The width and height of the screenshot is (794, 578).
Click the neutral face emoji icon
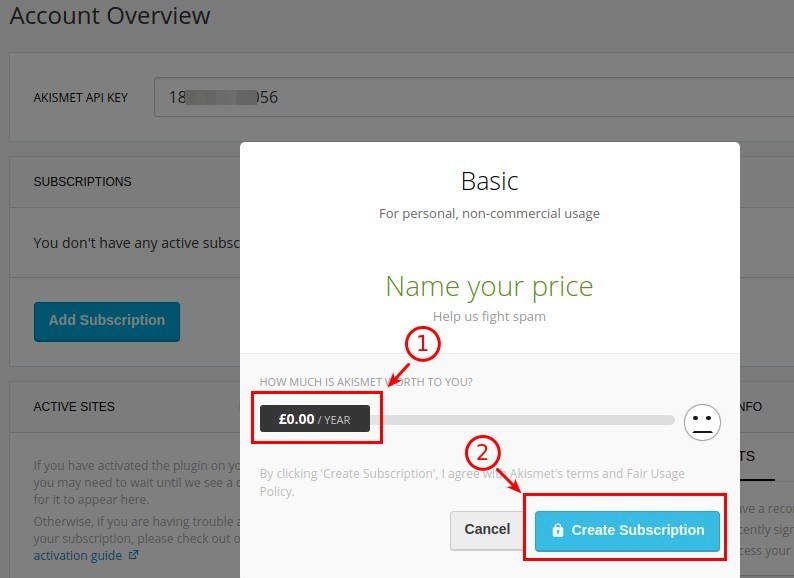click(702, 421)
